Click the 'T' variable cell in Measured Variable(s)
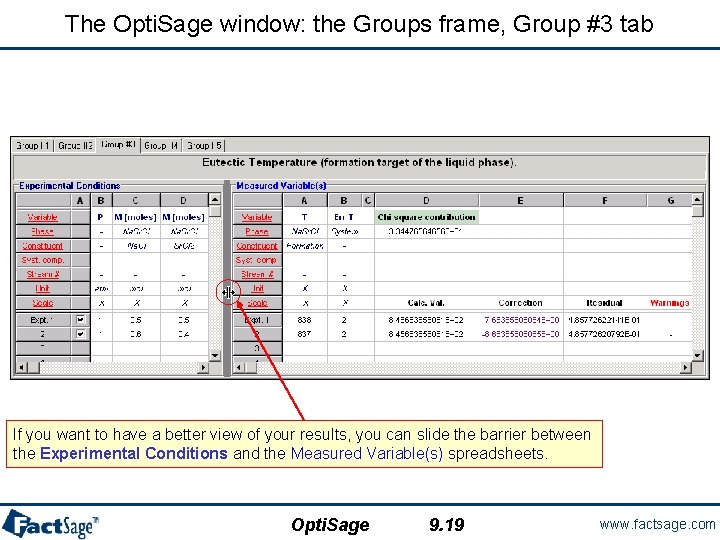 (x=305, y=217)
